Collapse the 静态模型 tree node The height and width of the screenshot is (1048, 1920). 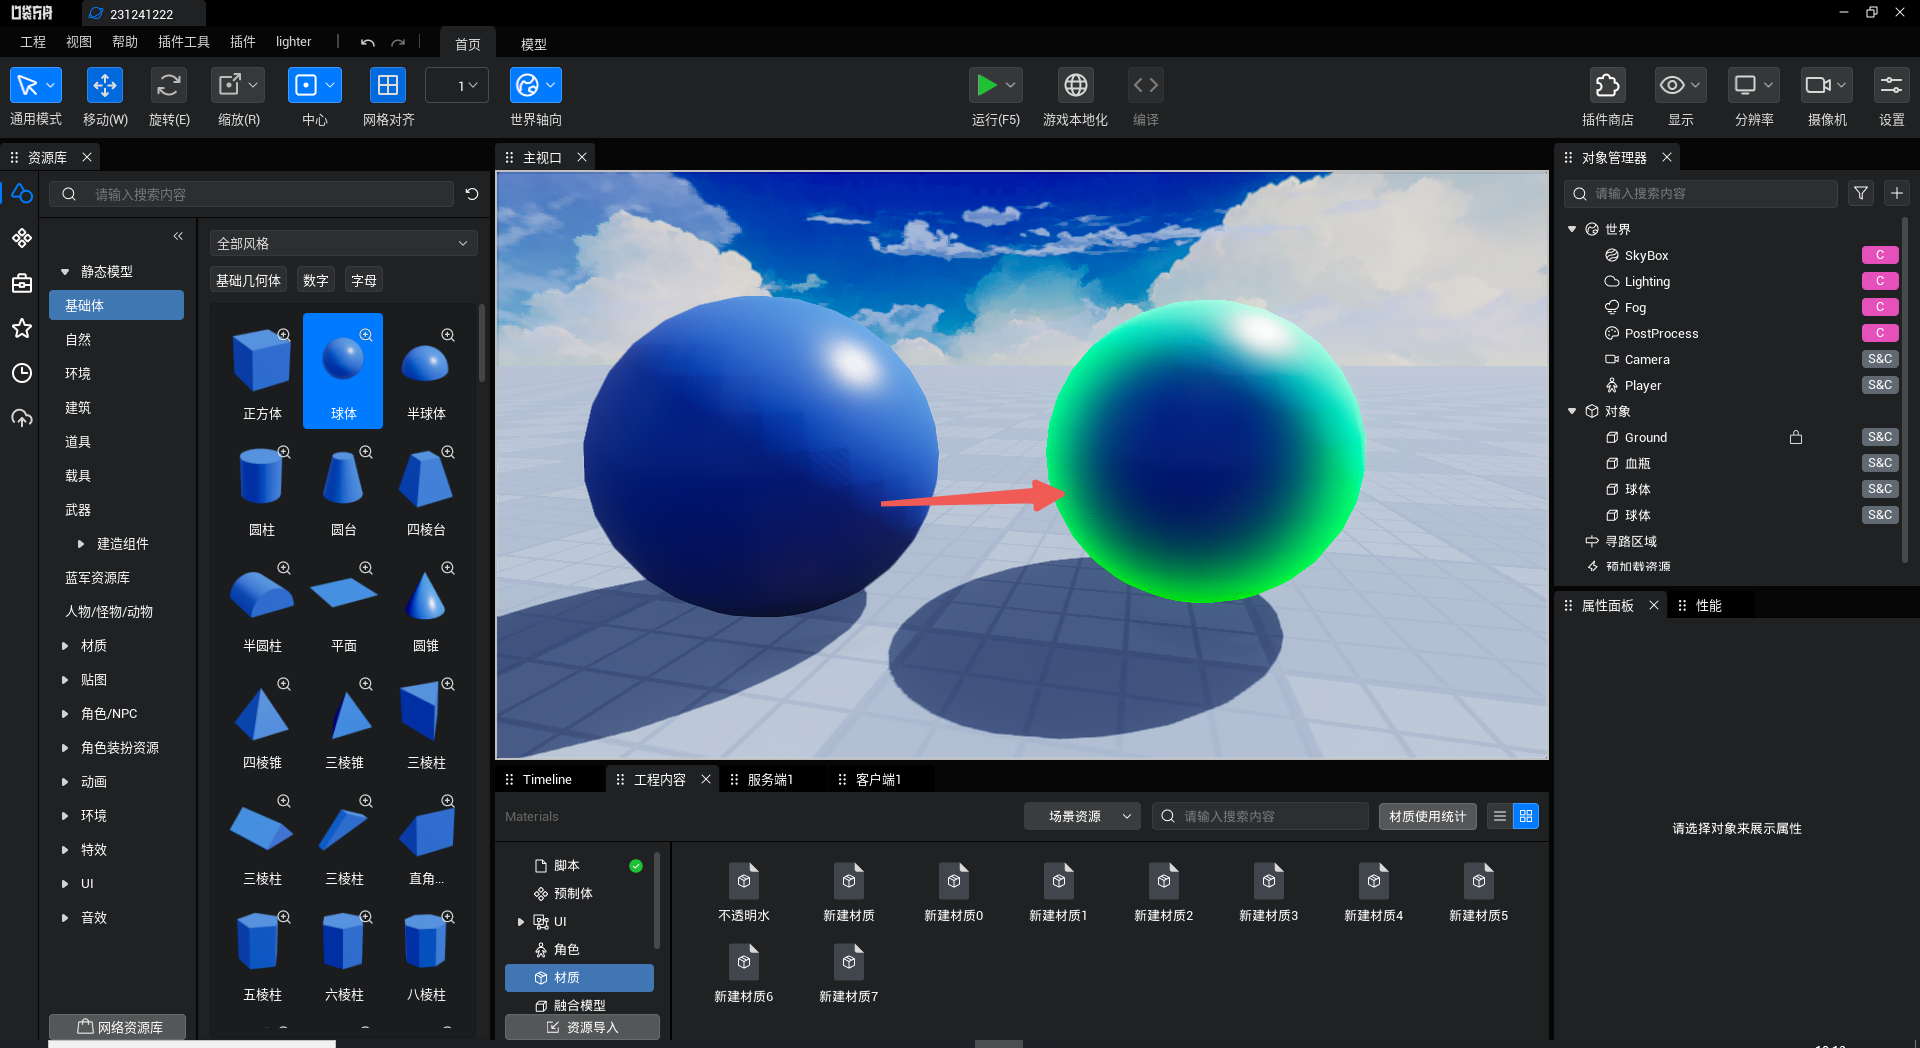[65, 271]
